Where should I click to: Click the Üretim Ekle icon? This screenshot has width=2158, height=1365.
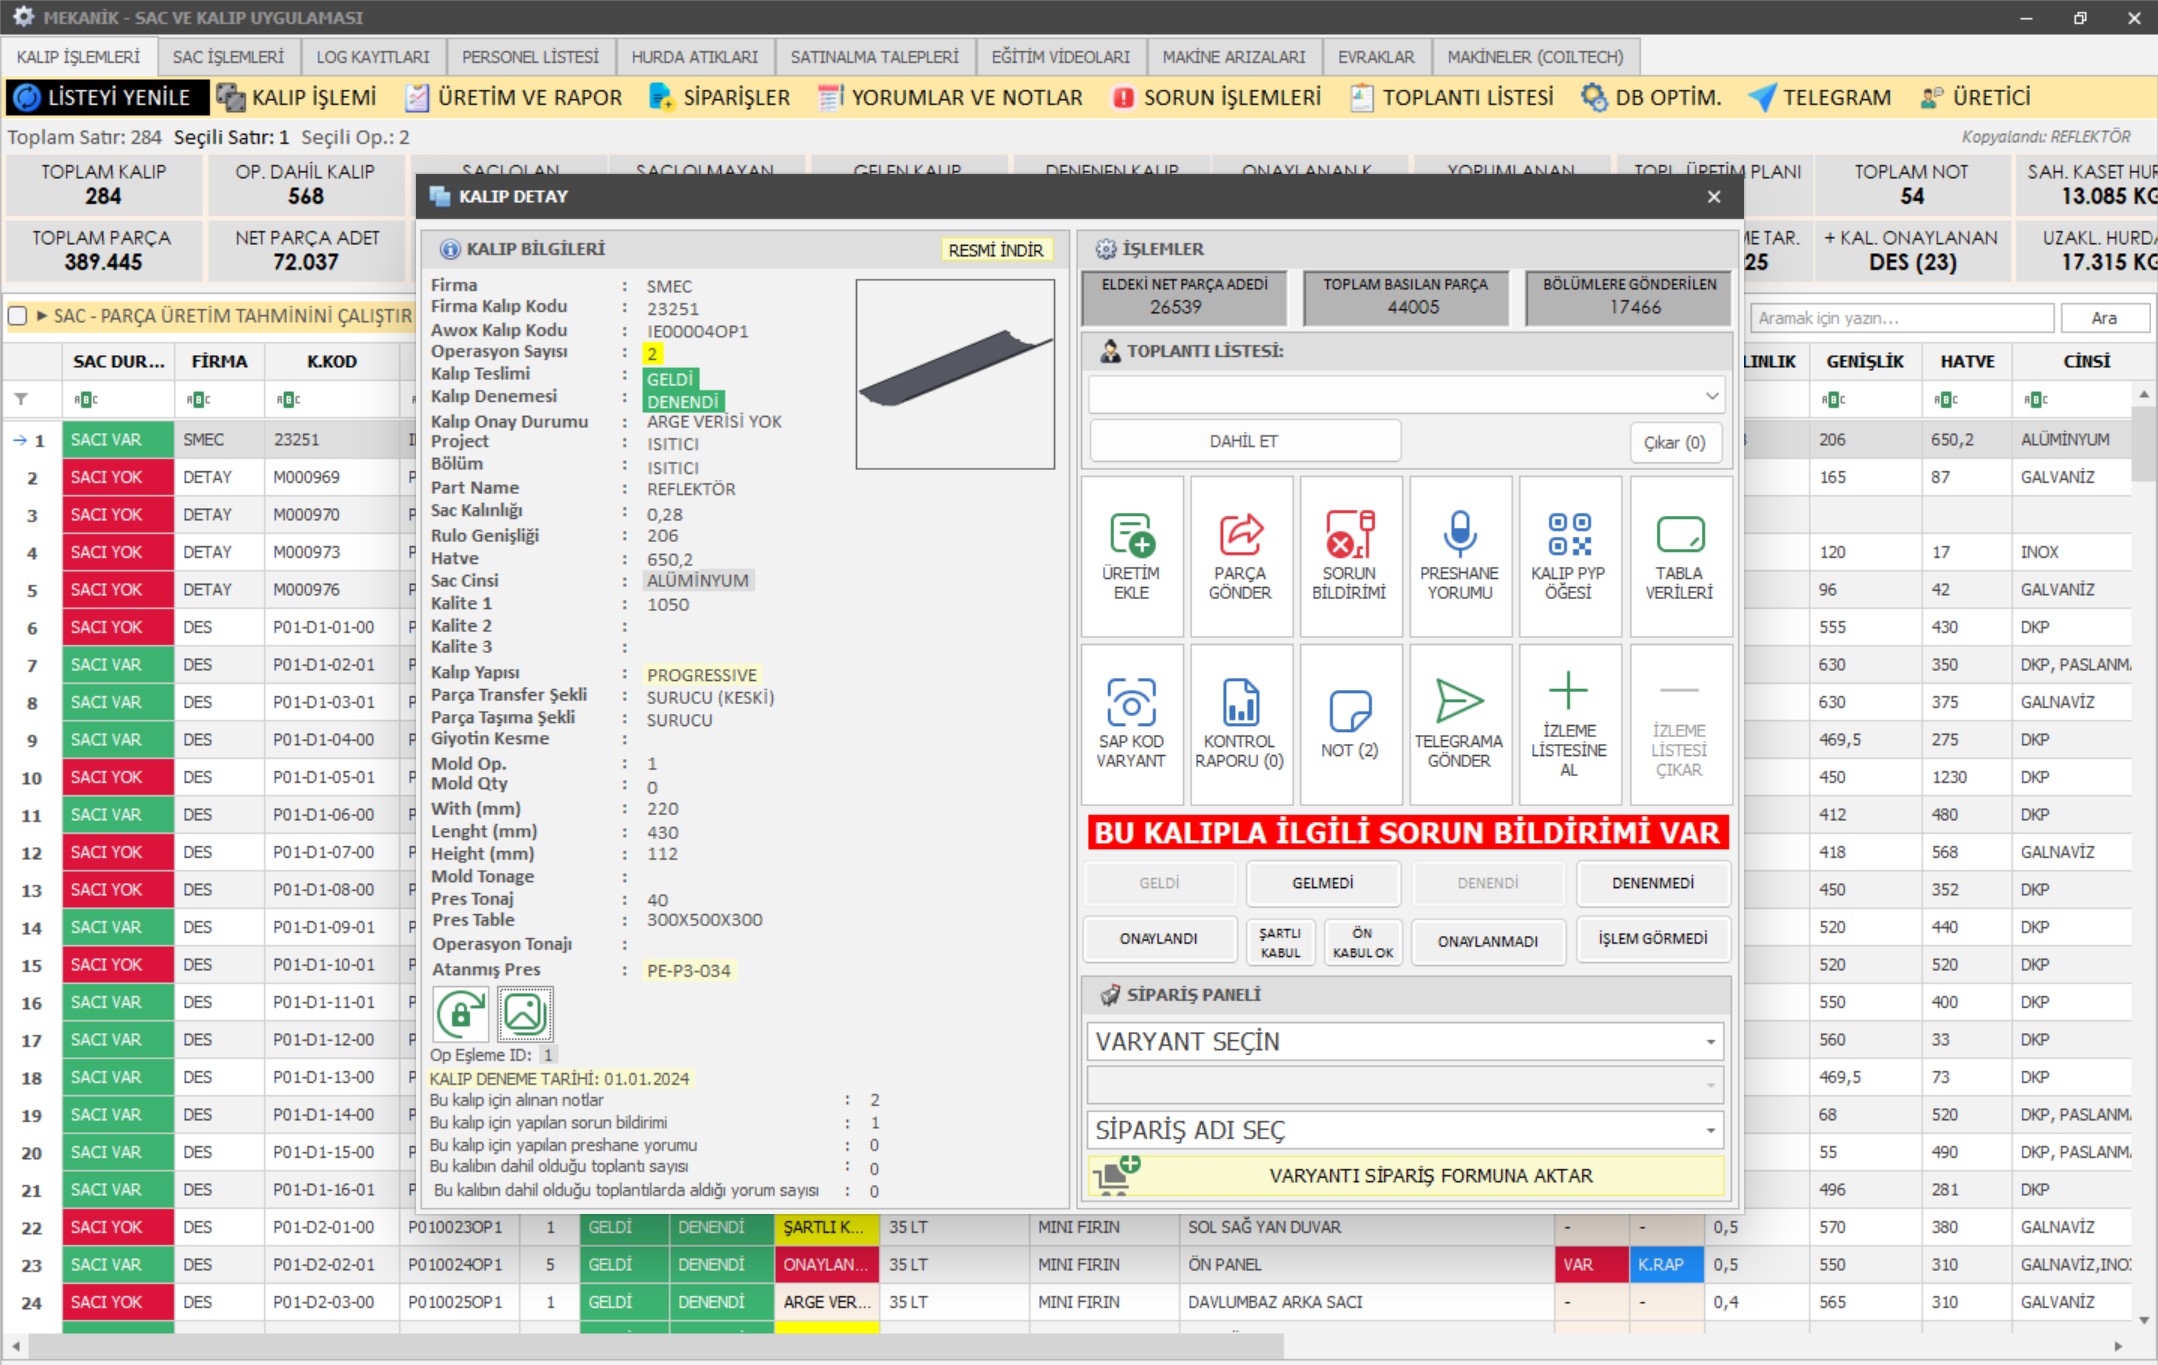[1131, 536]
